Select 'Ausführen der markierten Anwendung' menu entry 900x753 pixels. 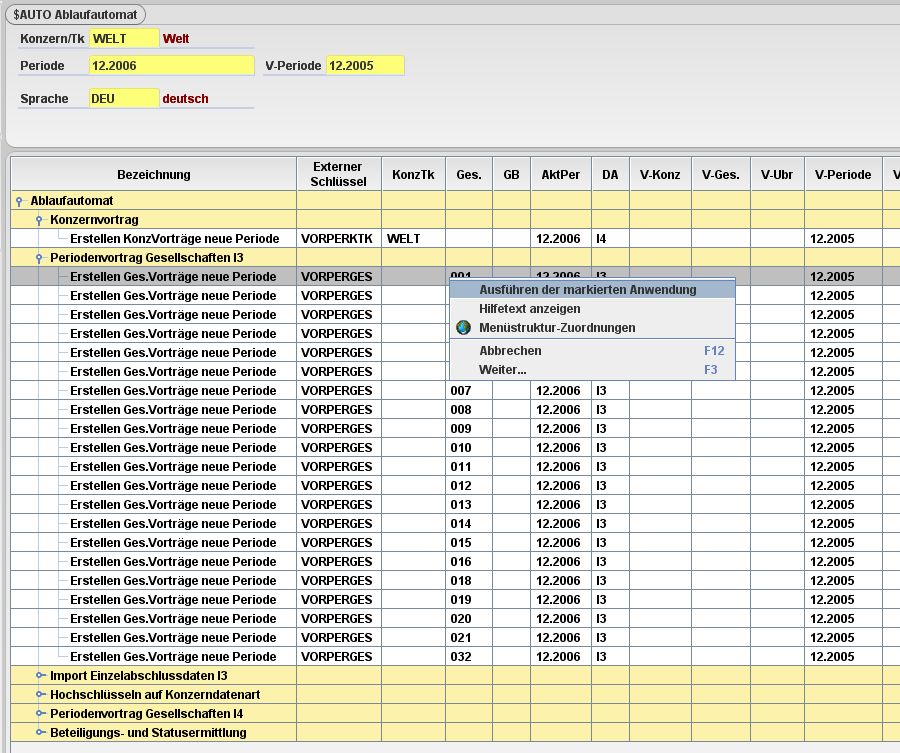tap(587, 290)
